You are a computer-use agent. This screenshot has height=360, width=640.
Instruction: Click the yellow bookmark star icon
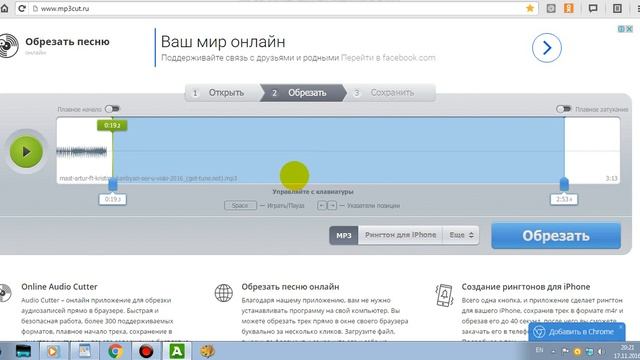coord(530,8)
